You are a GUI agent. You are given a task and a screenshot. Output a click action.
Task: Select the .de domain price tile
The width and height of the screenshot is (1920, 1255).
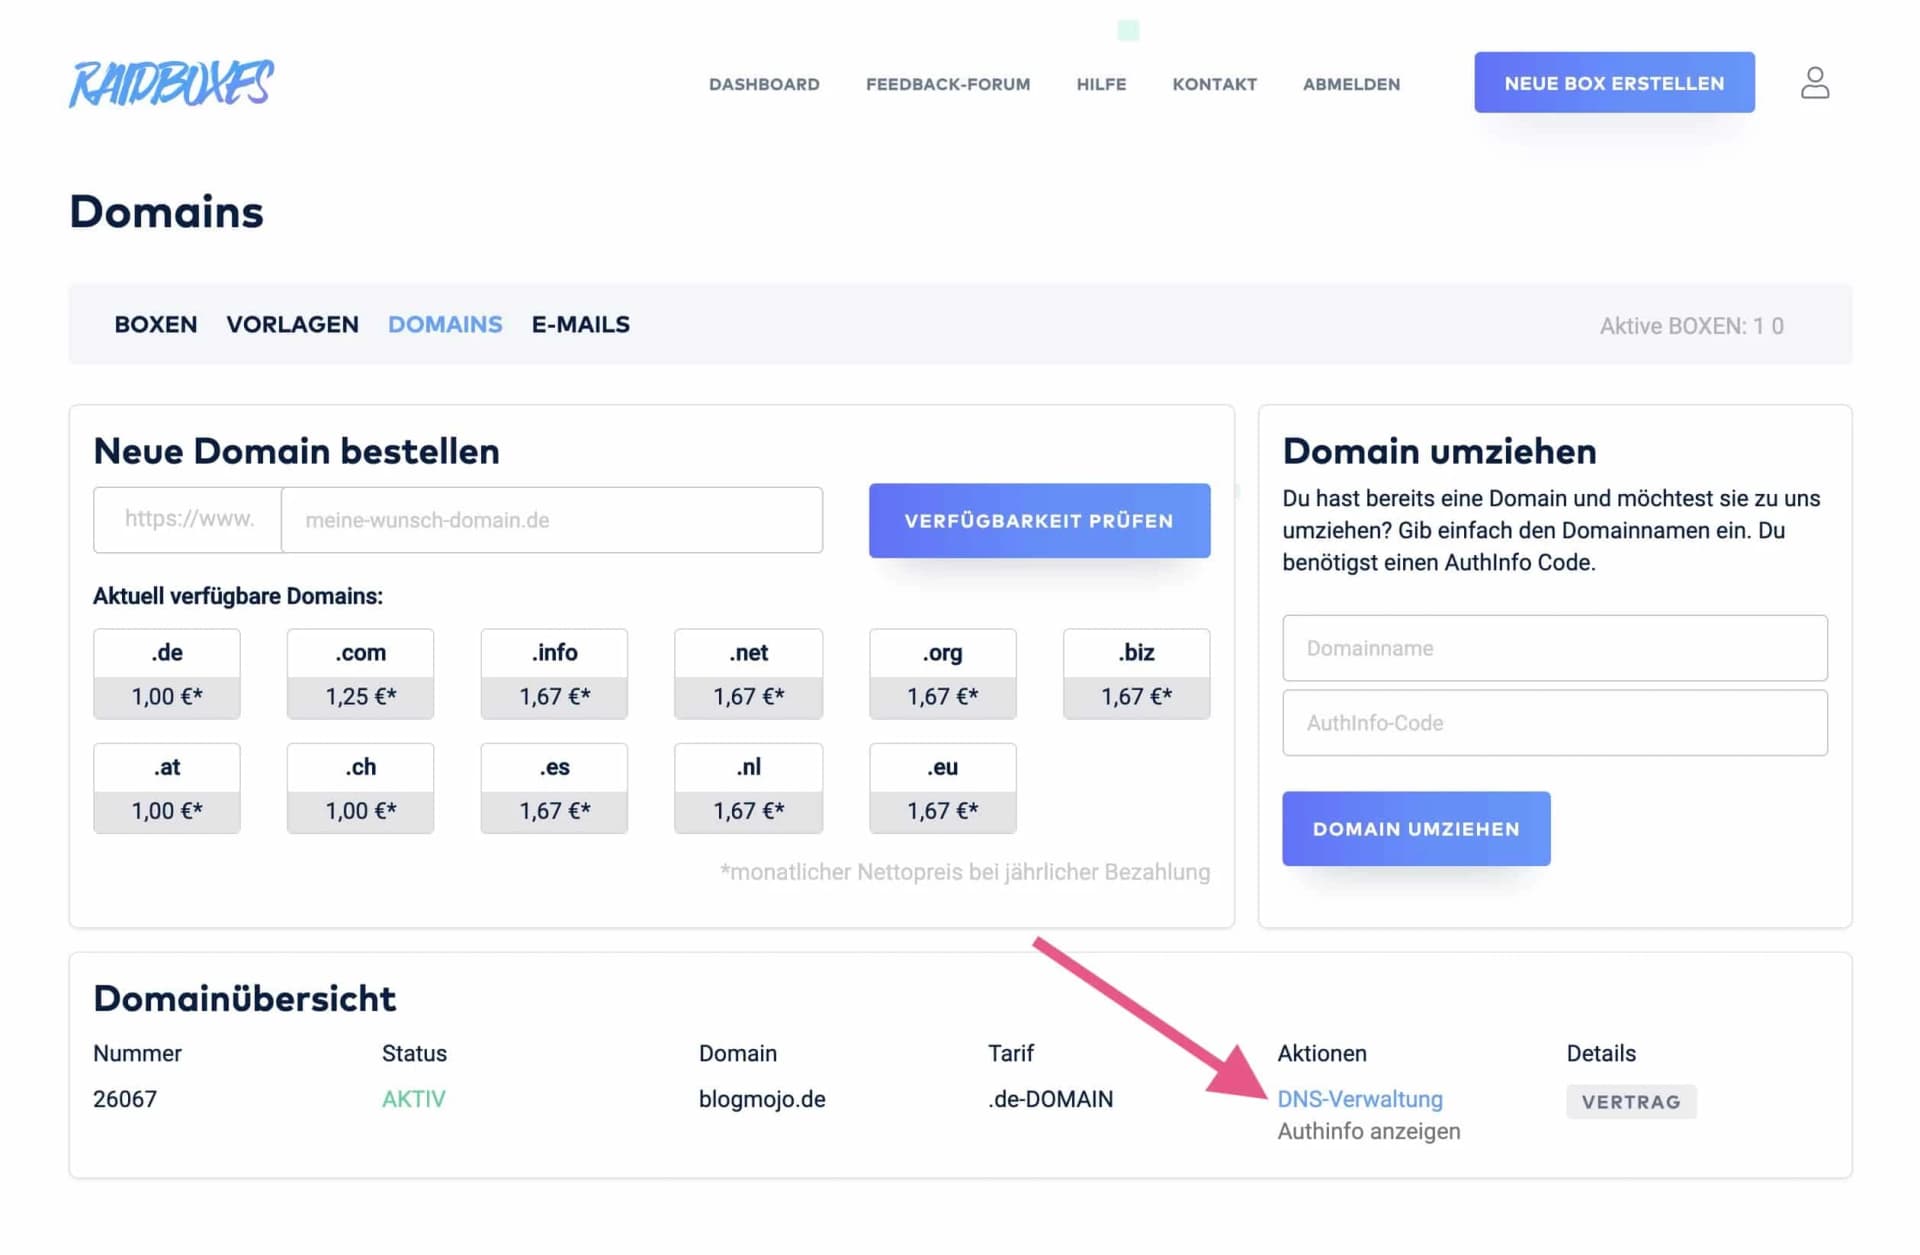point(166,673)
